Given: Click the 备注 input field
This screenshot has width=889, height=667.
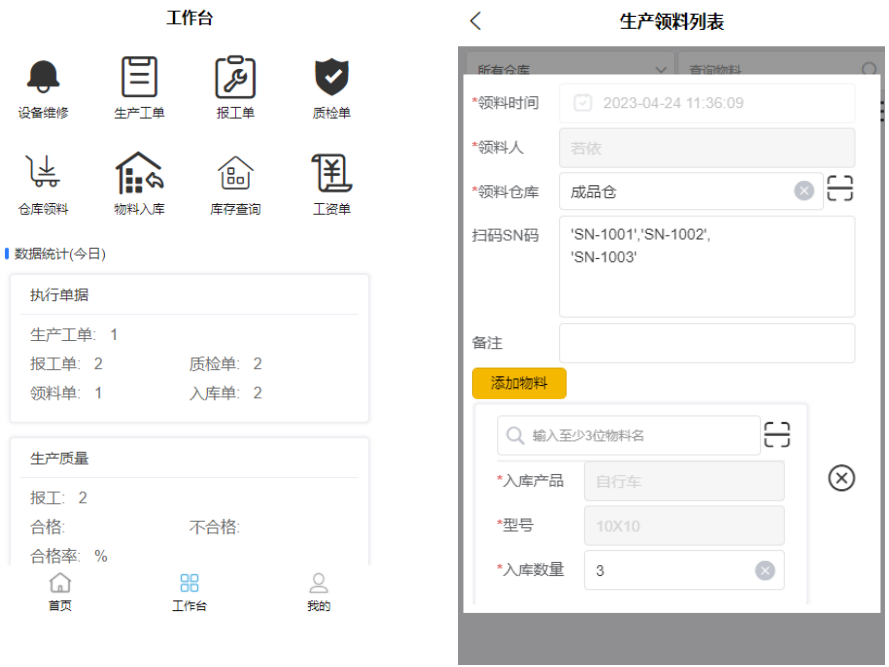Looking at the screenshot, I should click(706, 343).
